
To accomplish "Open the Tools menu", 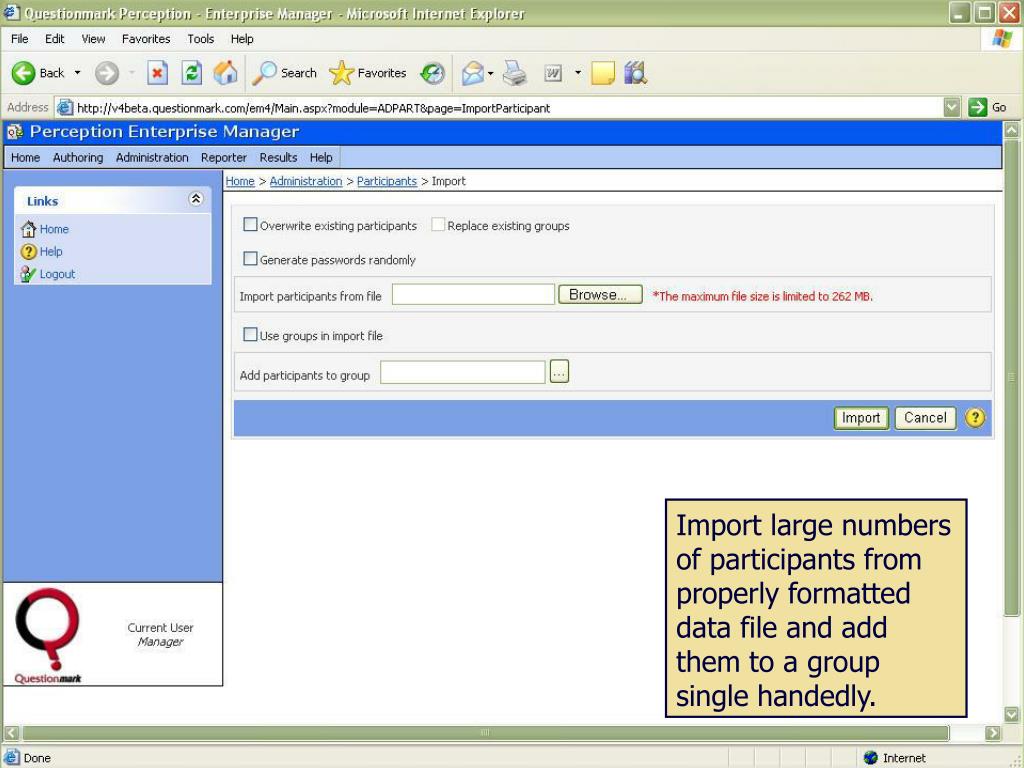I will pyautogui.click(x=200, y=39).
